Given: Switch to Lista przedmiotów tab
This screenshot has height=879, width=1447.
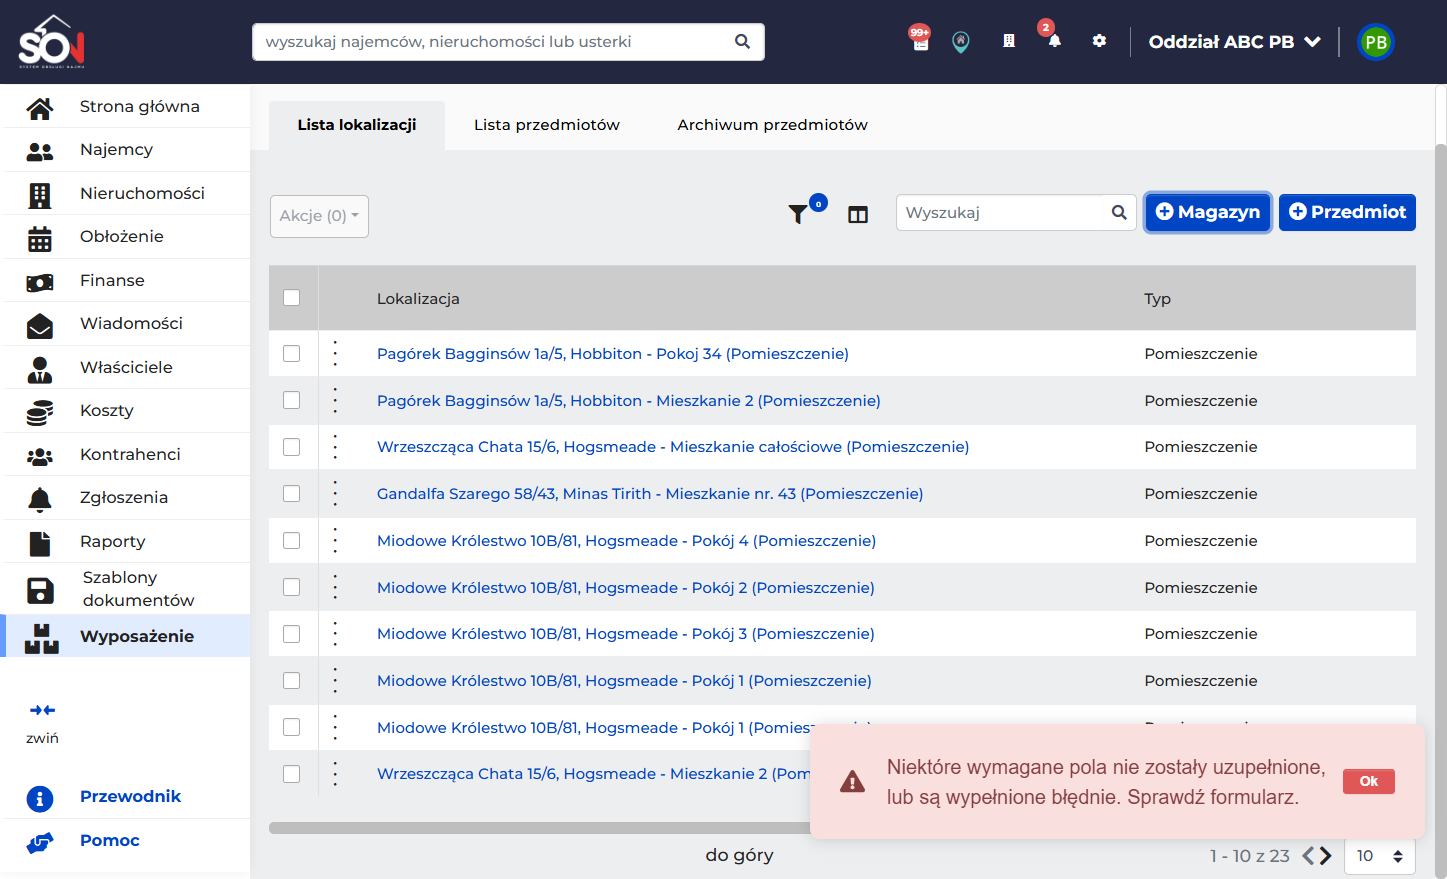Looking at the screenshot, I should point(547,125).
